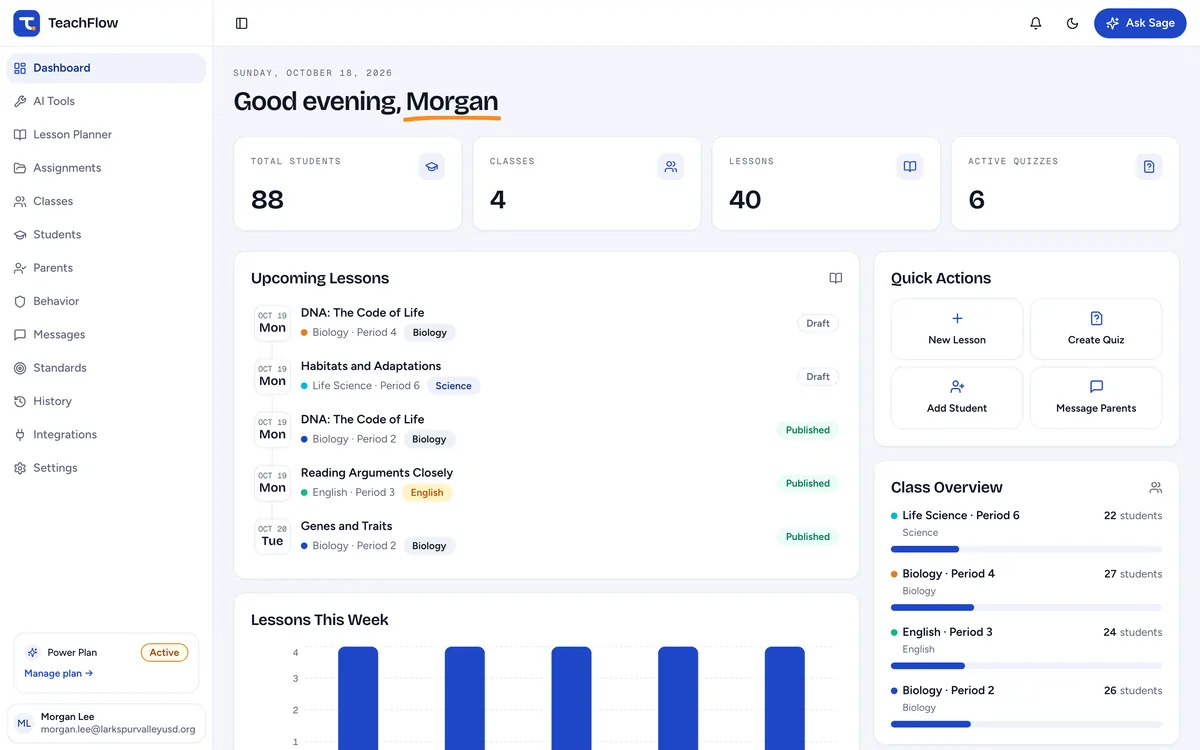The image size is (1200, 750).
Task: Click the Lessons count 40
Action: point(745,200)
